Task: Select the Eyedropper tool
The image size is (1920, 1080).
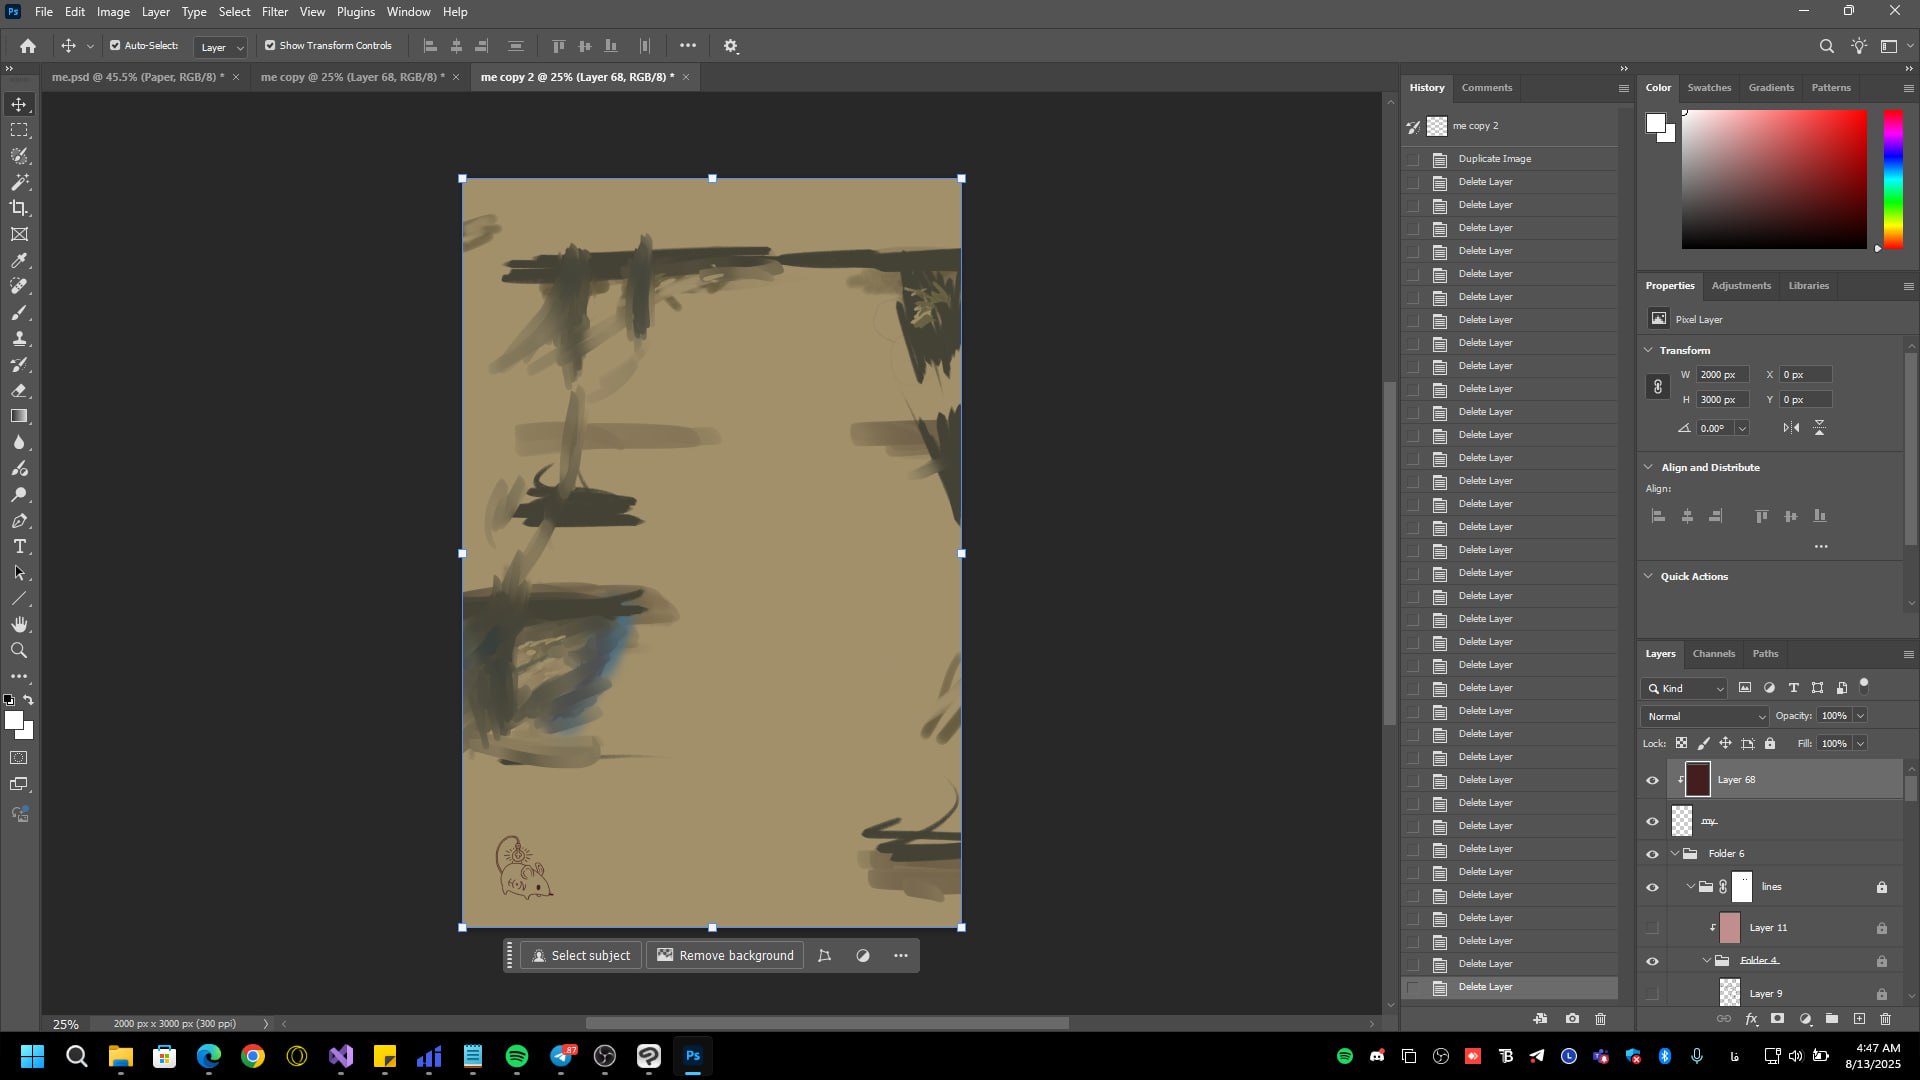Action: [x=19, y=260]
